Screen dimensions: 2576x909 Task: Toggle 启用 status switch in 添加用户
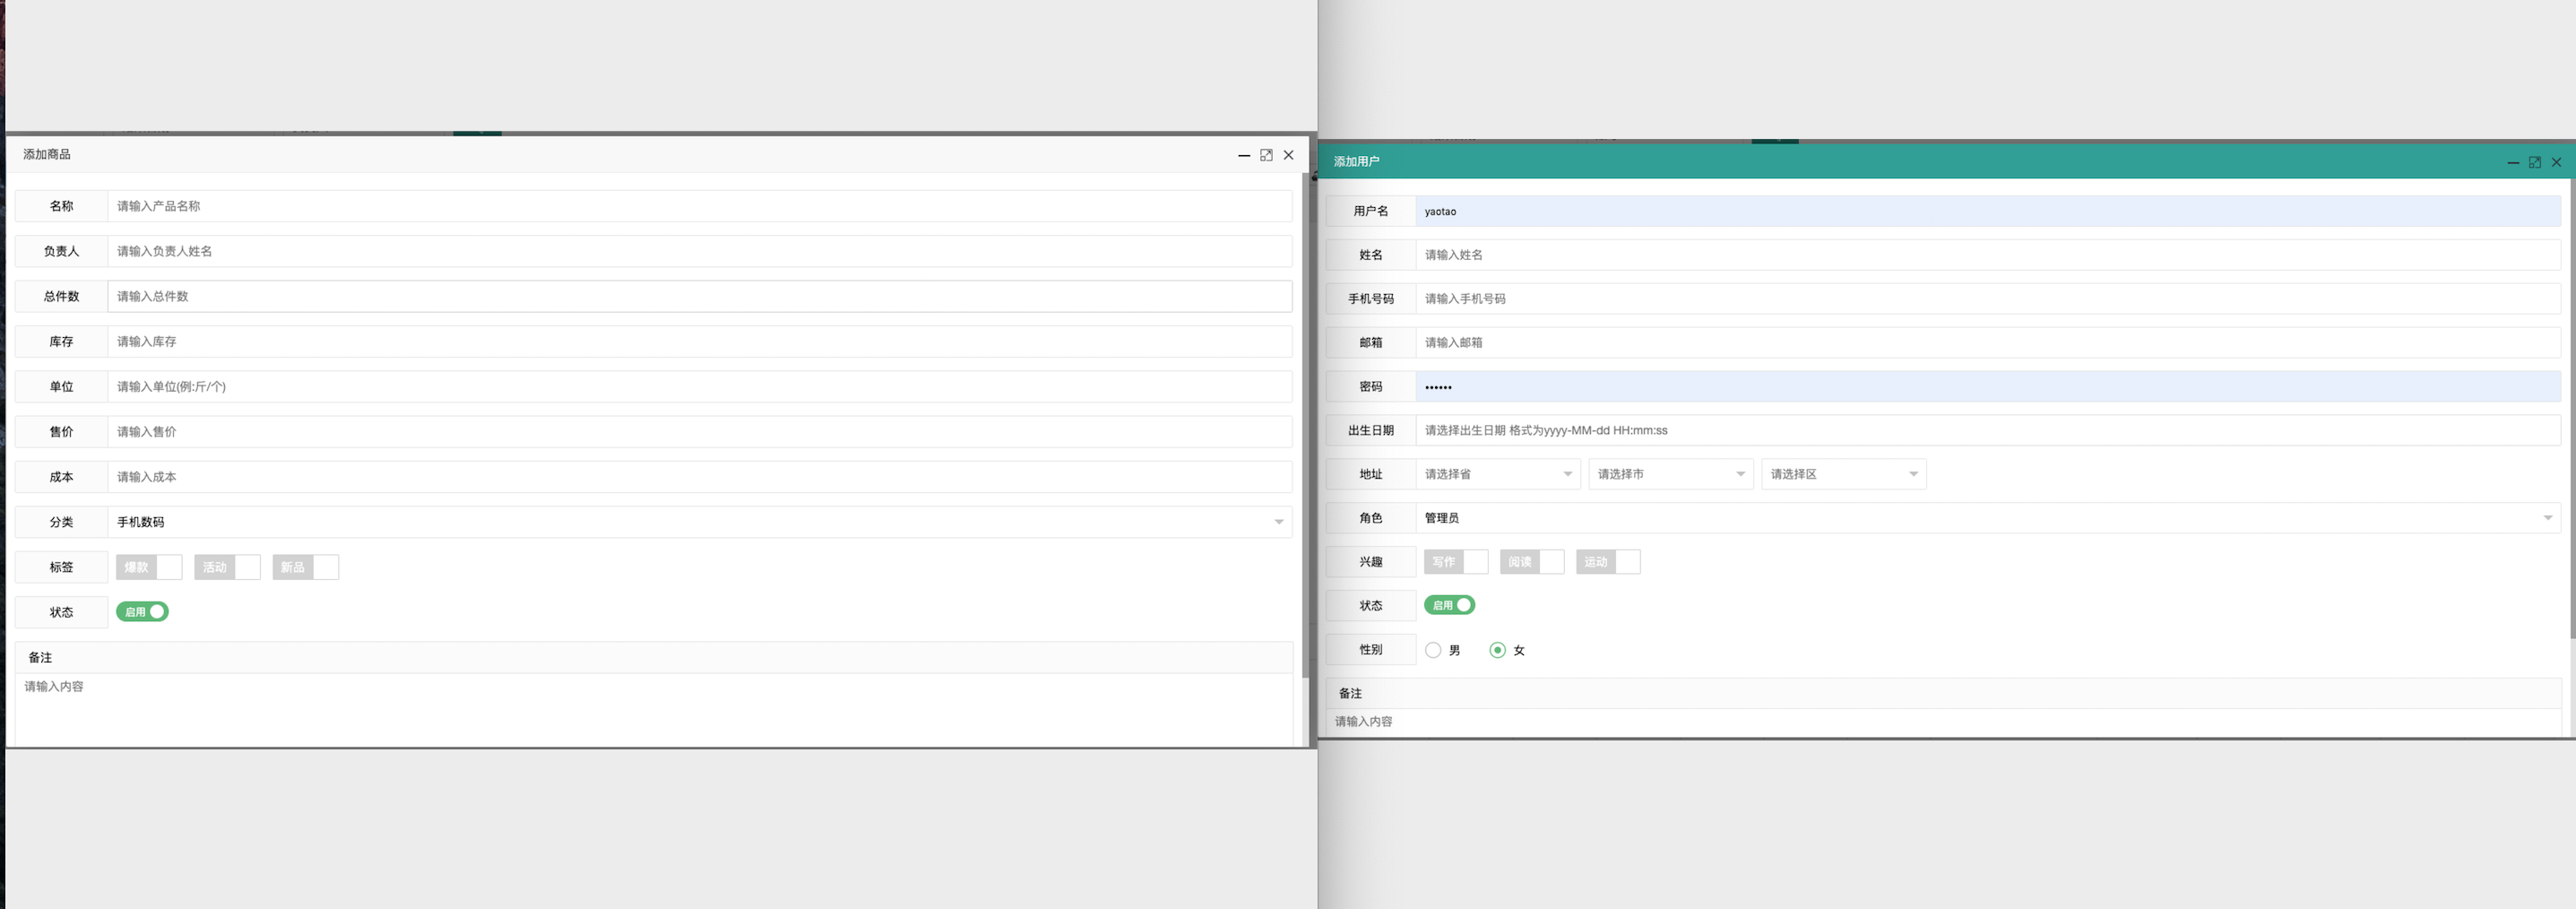pos(1450,605)
